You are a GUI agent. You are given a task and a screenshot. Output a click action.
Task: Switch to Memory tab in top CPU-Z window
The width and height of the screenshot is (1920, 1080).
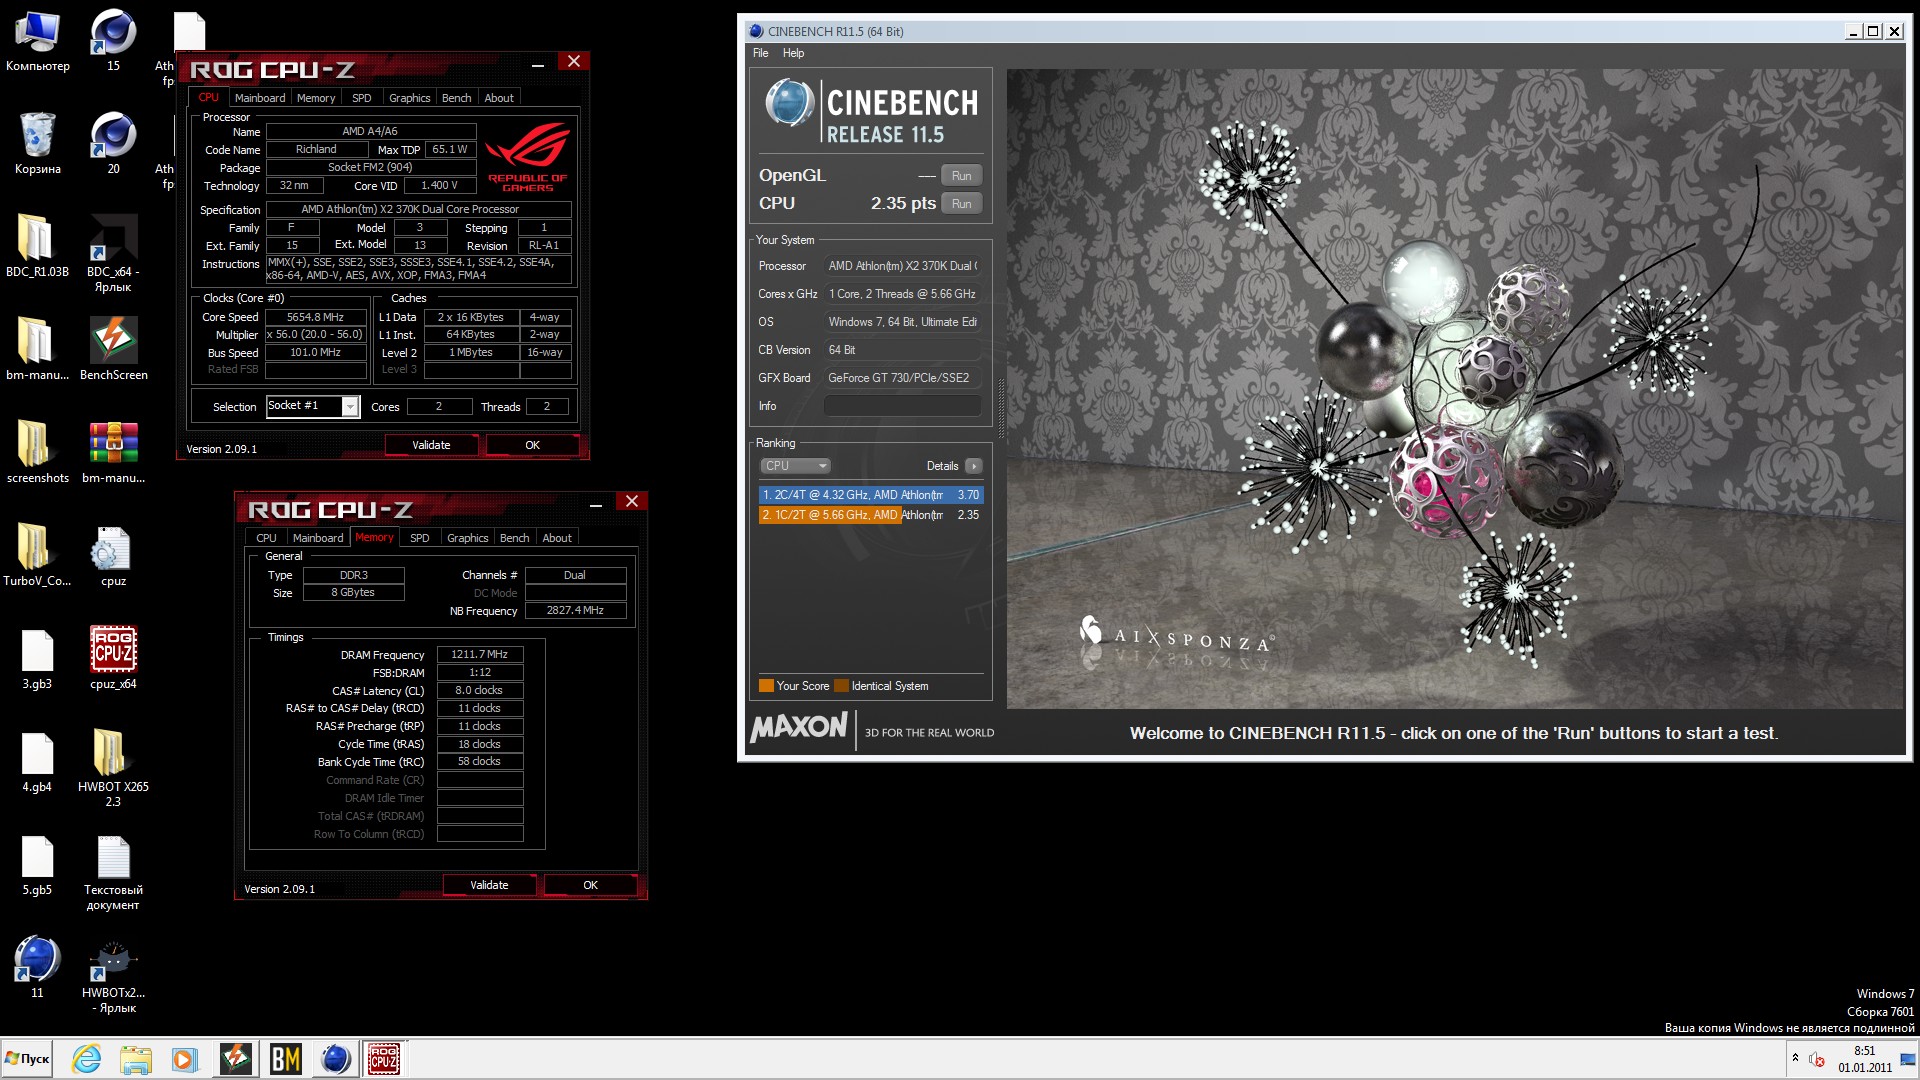click(x=316, y=98)
